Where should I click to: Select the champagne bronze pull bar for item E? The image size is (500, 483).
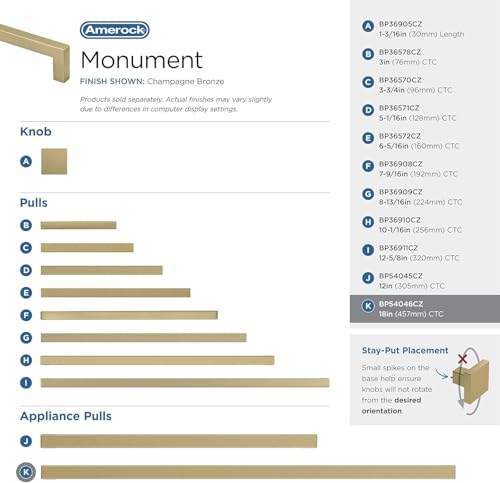116,293
